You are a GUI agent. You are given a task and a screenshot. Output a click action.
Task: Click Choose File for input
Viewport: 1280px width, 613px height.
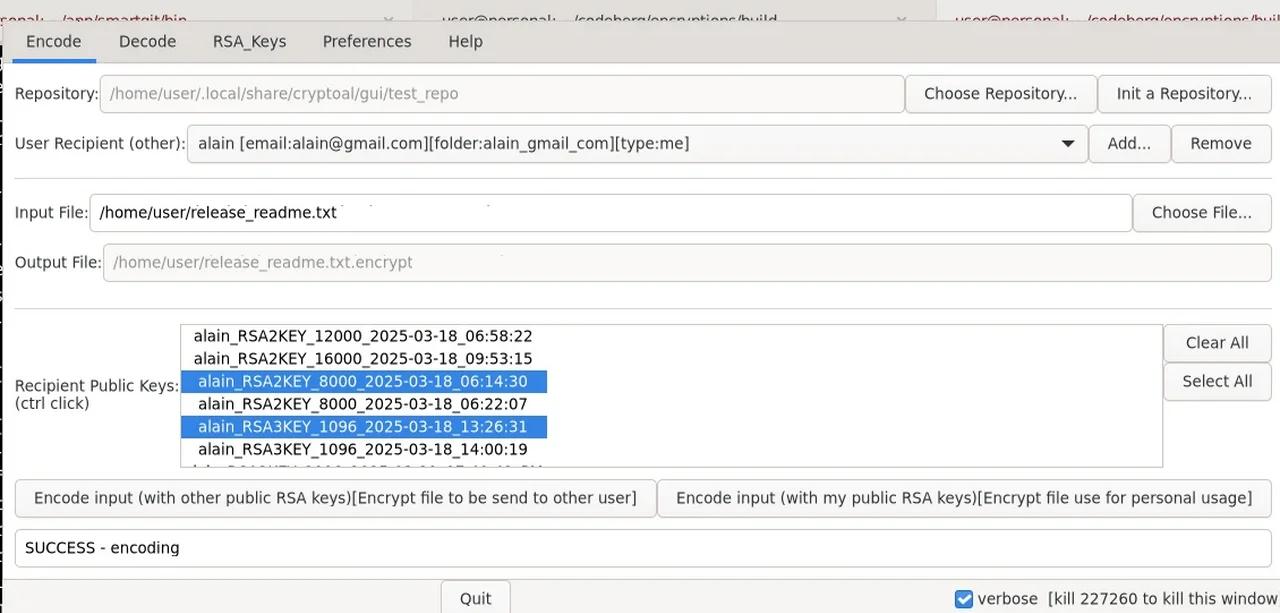pyautogui.click(x=1202, y=212)
